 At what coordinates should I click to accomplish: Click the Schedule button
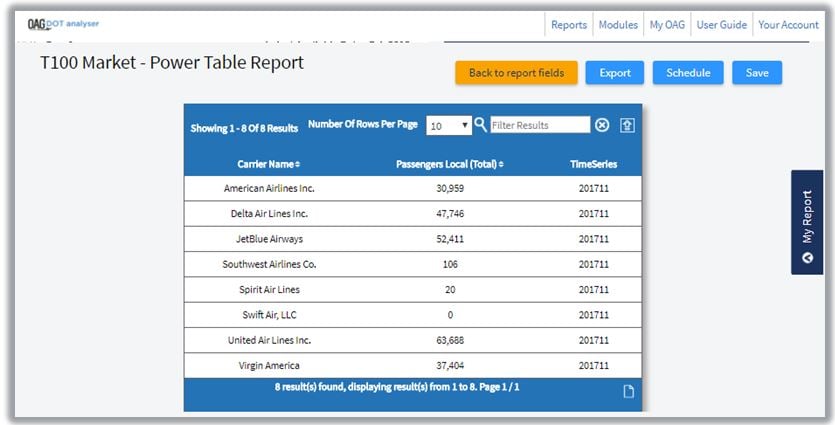[x=688, y=73]
